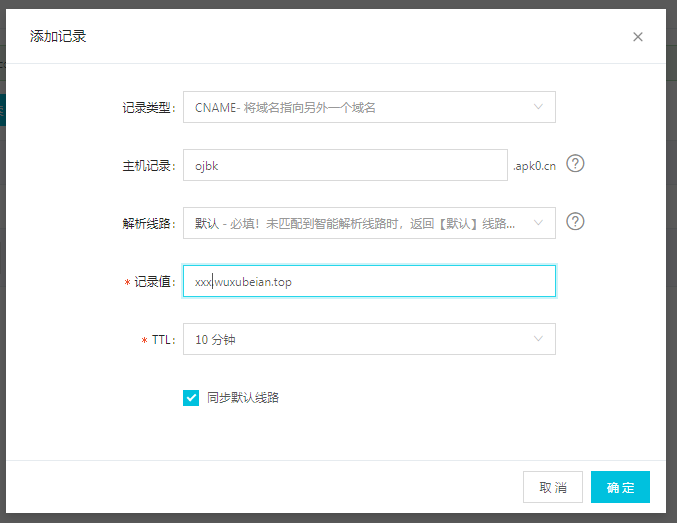Screen dimensions: 677x523
Task: Open the TTL 10 分钟 dropdown
Action: click(x=368, y=339)
